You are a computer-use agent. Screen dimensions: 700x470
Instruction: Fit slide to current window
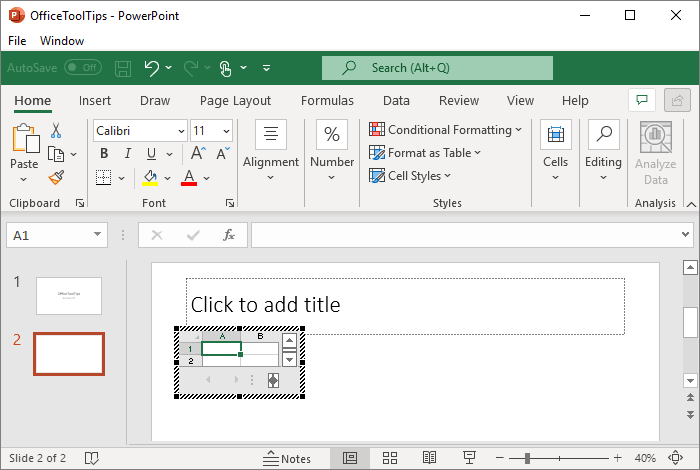click(x=675, y=458)
